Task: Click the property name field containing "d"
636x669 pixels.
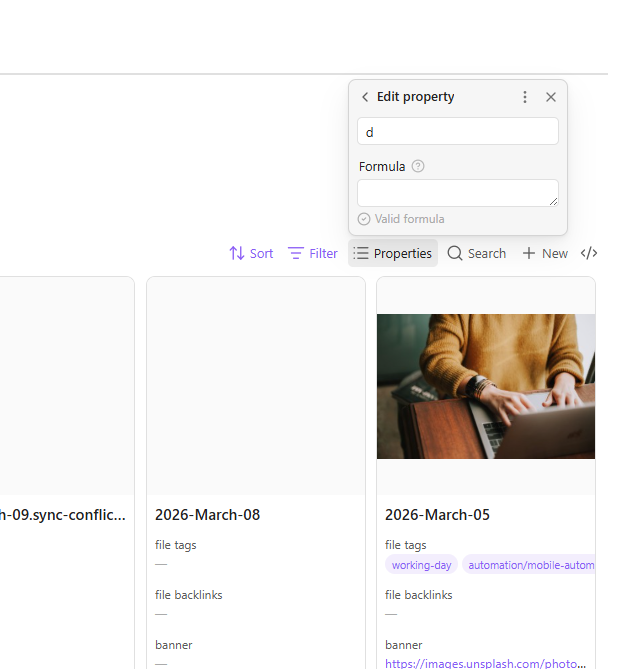Action: (457, 131)
